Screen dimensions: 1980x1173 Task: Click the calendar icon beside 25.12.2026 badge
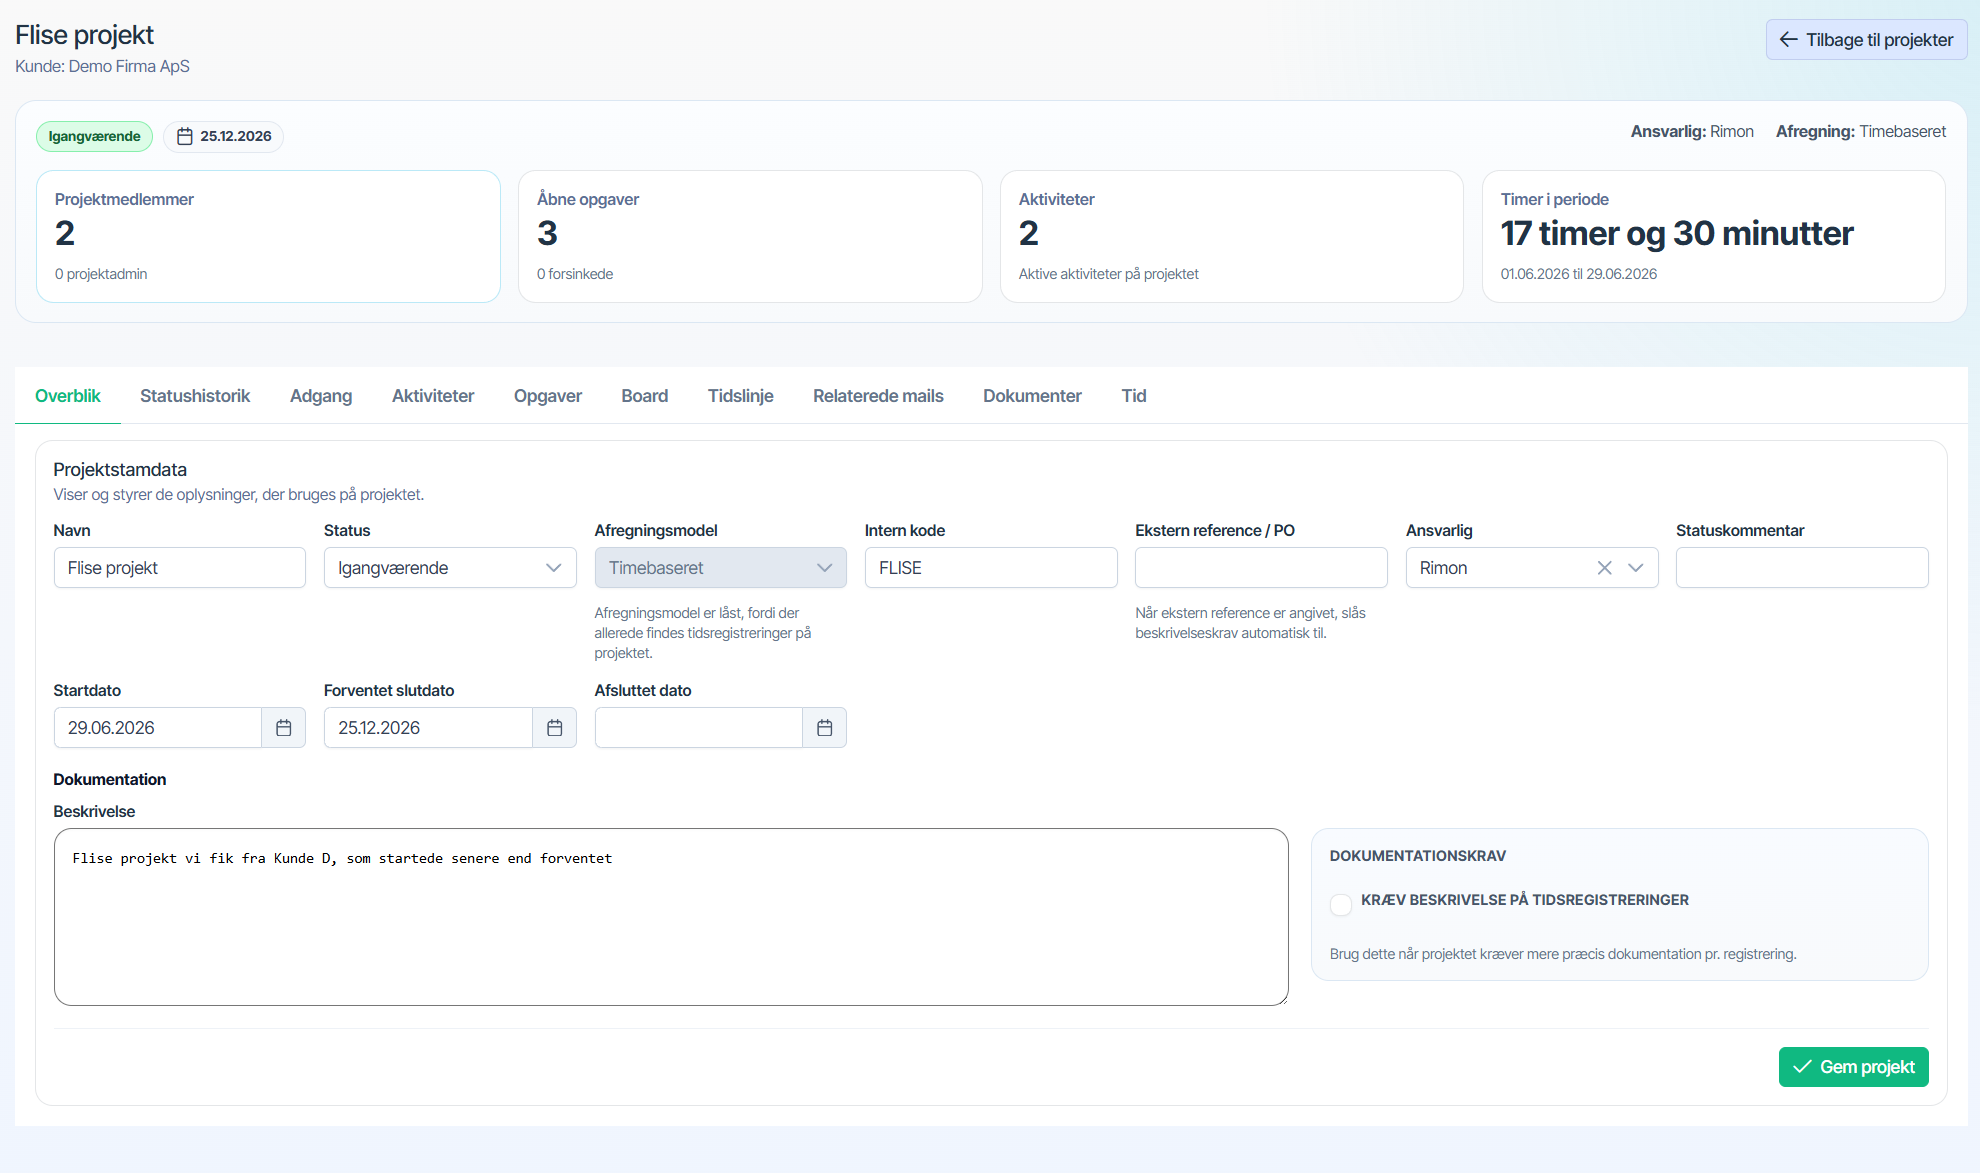point(185,136)
